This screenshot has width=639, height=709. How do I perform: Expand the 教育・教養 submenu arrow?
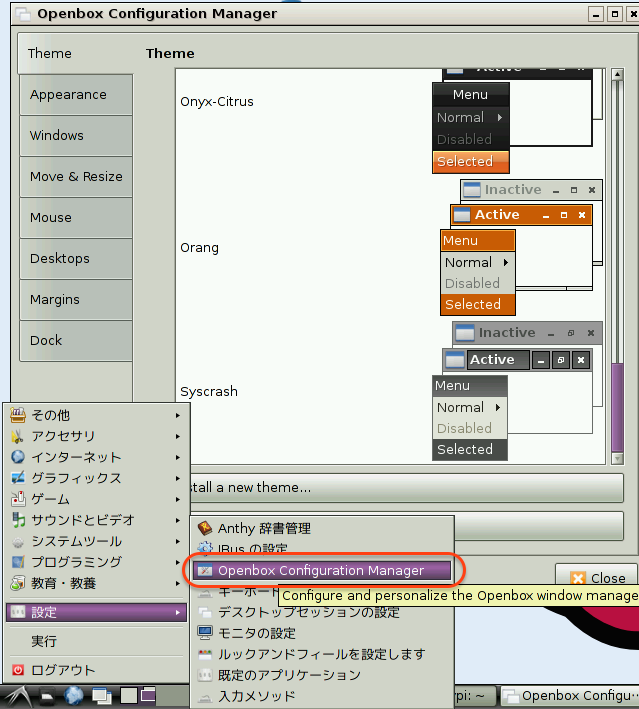(x=178, y=583)
